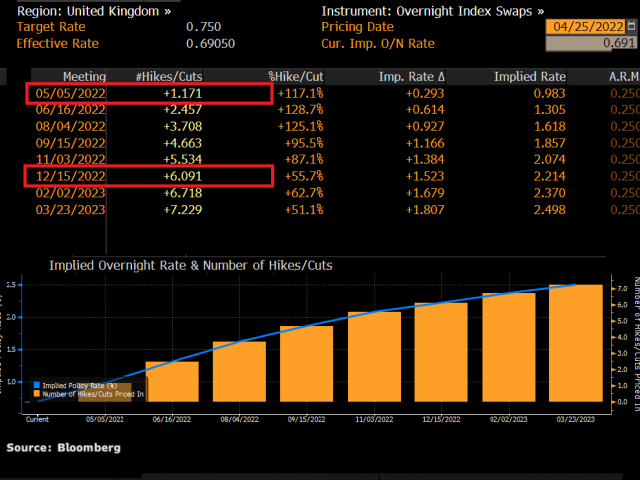
Task: Click the small chart icon beside +51.1%
Action: 320,209
